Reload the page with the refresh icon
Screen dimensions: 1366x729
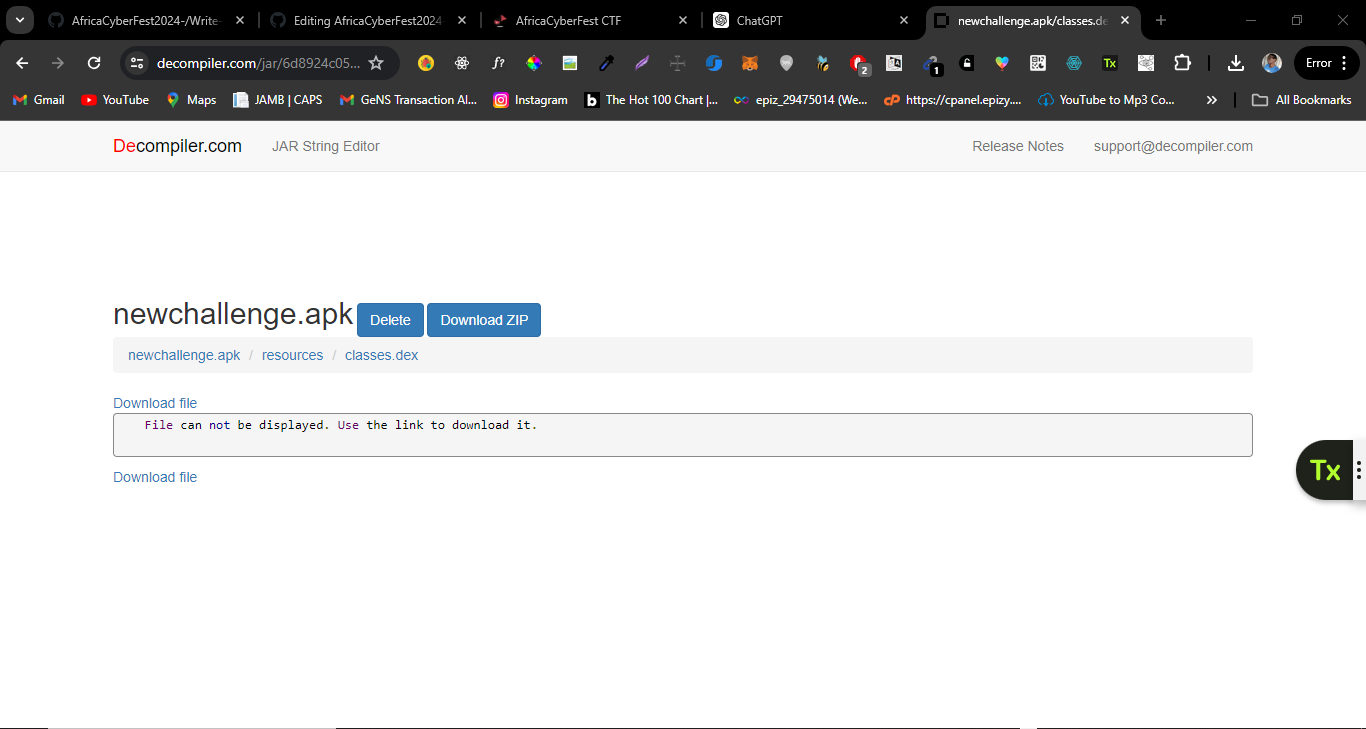pos(94,63)
